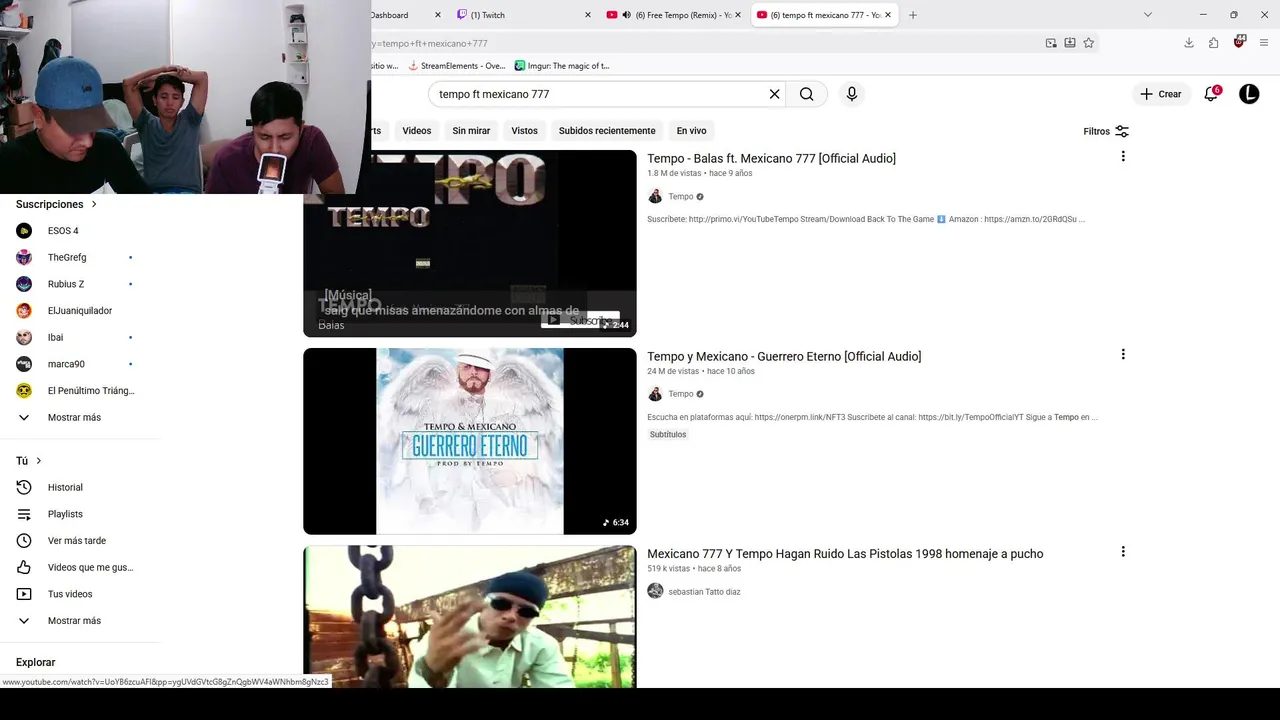Start voice search with the microphone
This screenshot has height=720, width=1280.
click(x=852, y=94)
